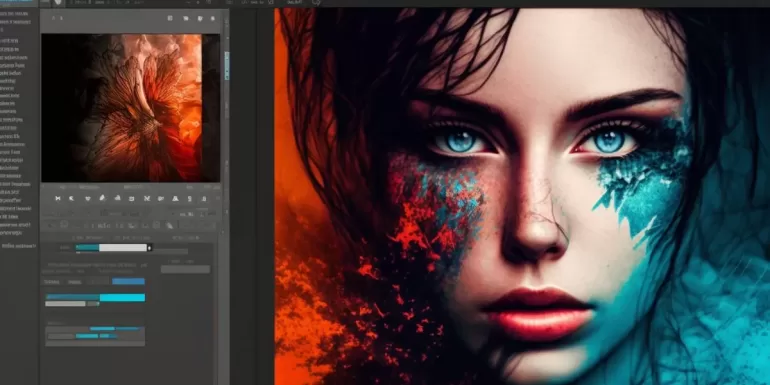Click the white section of the teal-and-white slider
This screenshot has height=385, width=770.
tap(123, 248)
